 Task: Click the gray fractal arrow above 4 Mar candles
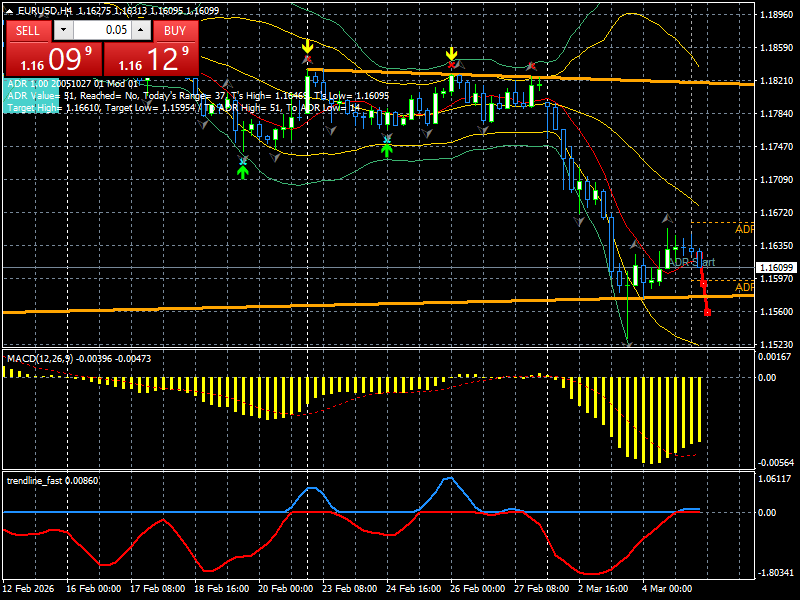(667, 218)
